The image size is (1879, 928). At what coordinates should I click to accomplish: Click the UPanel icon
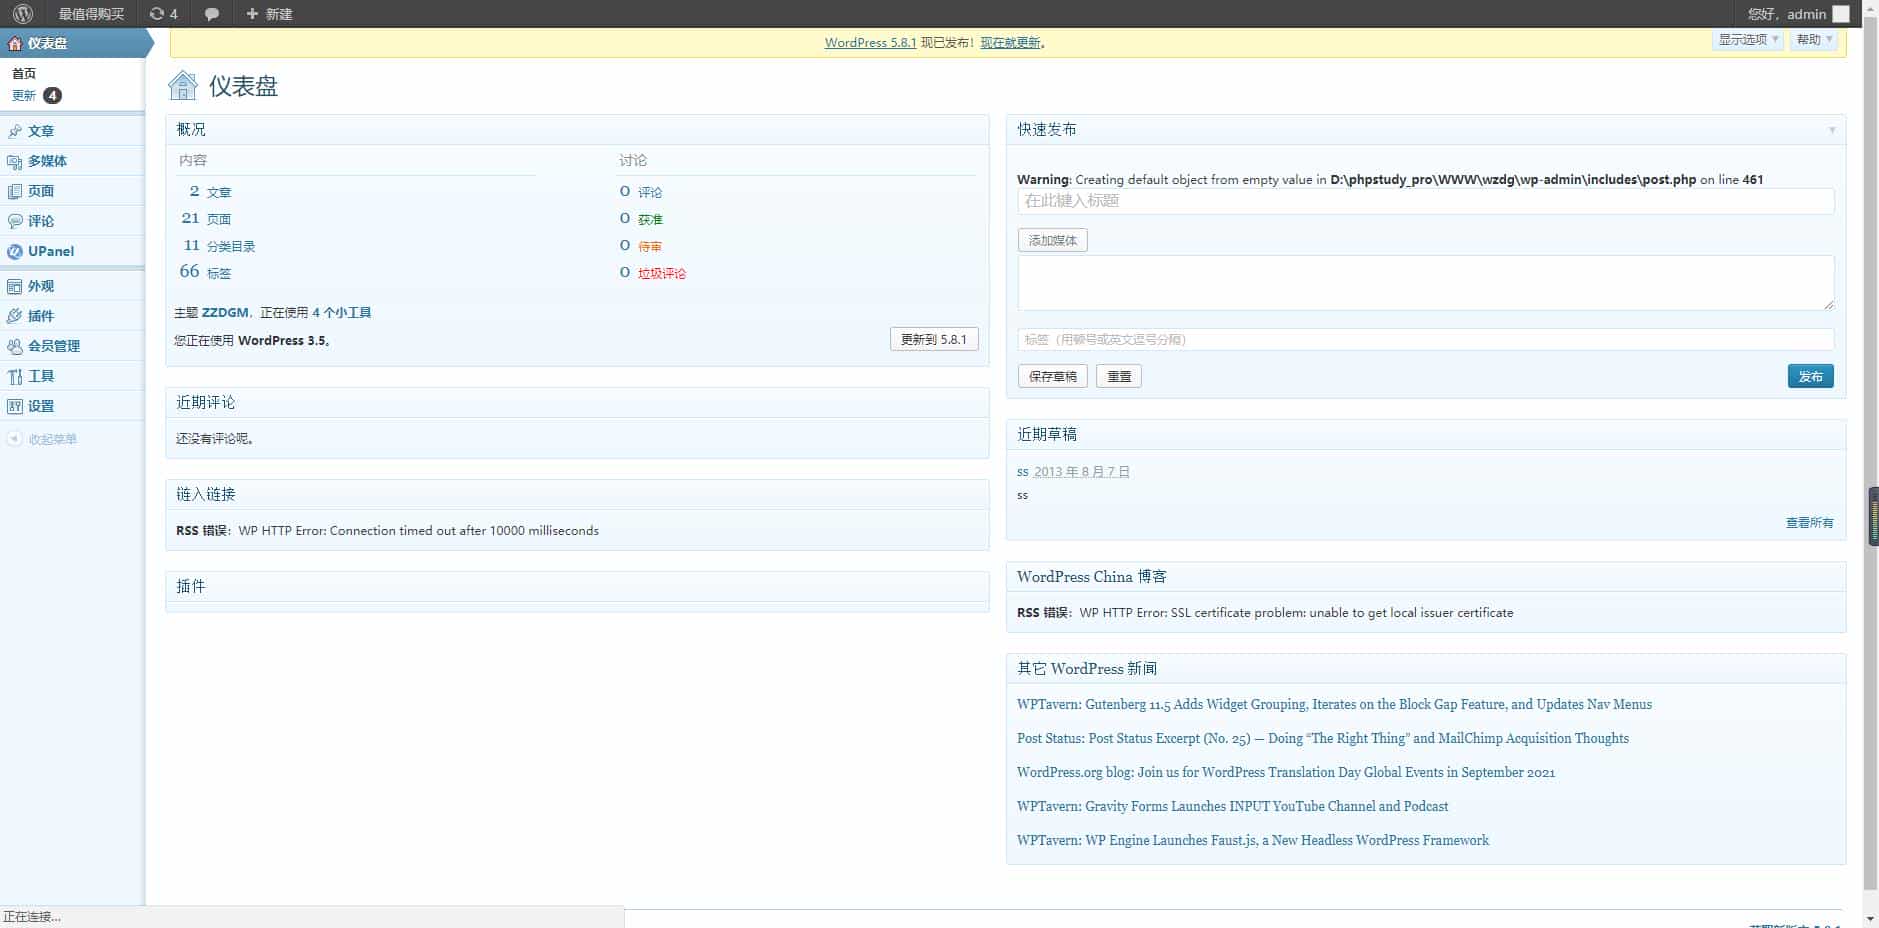coord(14,251)
